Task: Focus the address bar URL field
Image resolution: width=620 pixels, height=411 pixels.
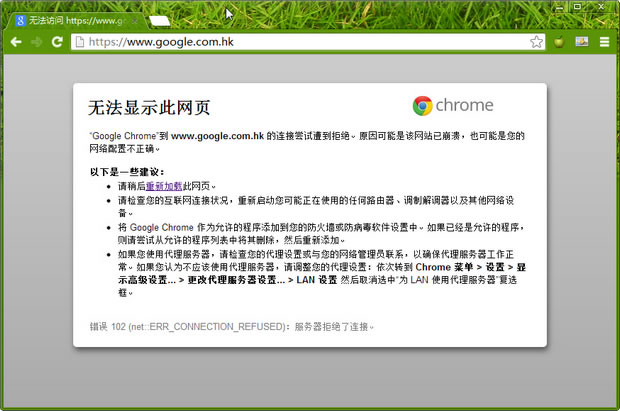Action: tap(308, 42)
